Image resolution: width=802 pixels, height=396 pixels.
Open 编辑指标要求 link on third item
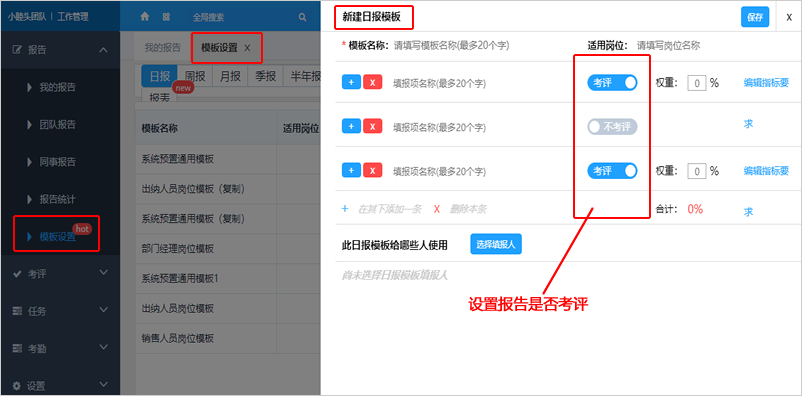point(766,171)
